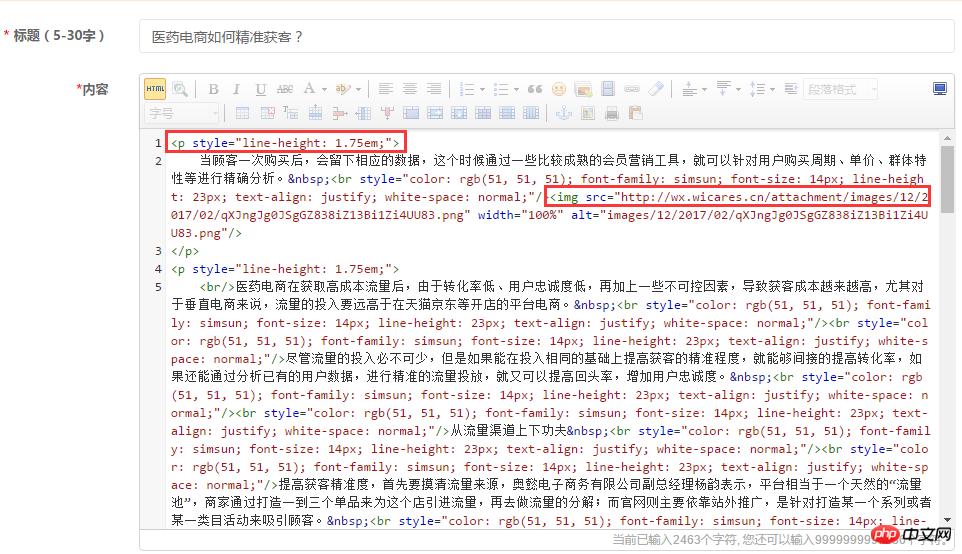The height and width of the screenshot is (554, 962).
Task: Open the 段落格式 paragraph format dropdown
Action: [840, 89]
